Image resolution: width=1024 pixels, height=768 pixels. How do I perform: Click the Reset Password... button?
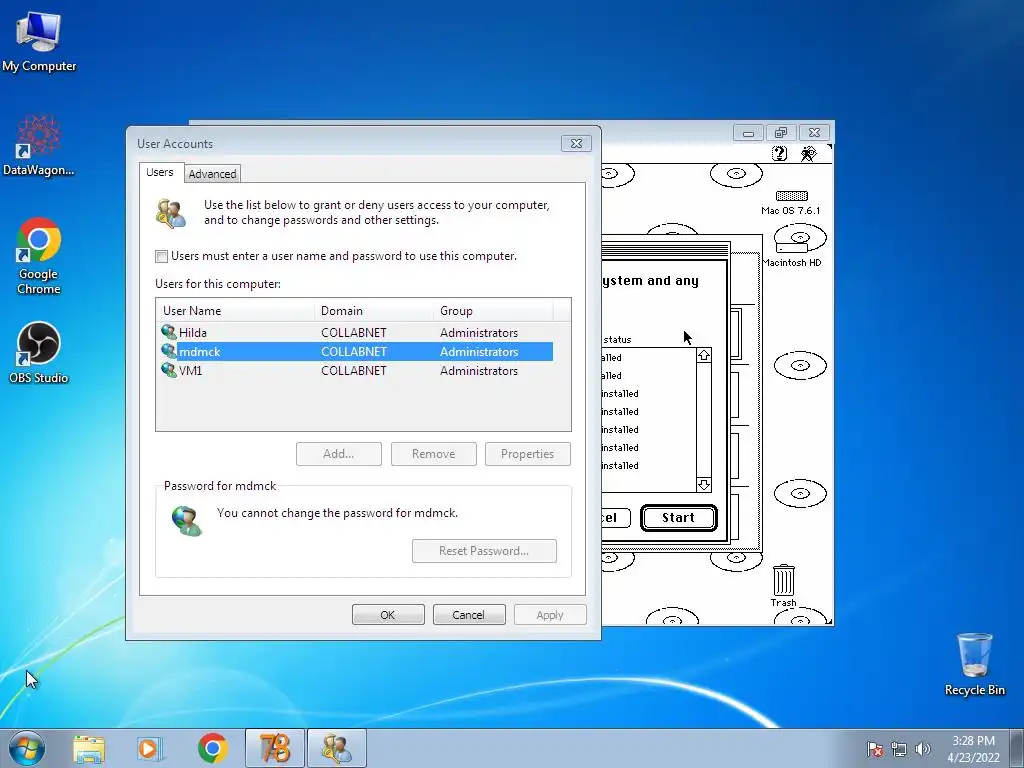(x=484, y=551)
